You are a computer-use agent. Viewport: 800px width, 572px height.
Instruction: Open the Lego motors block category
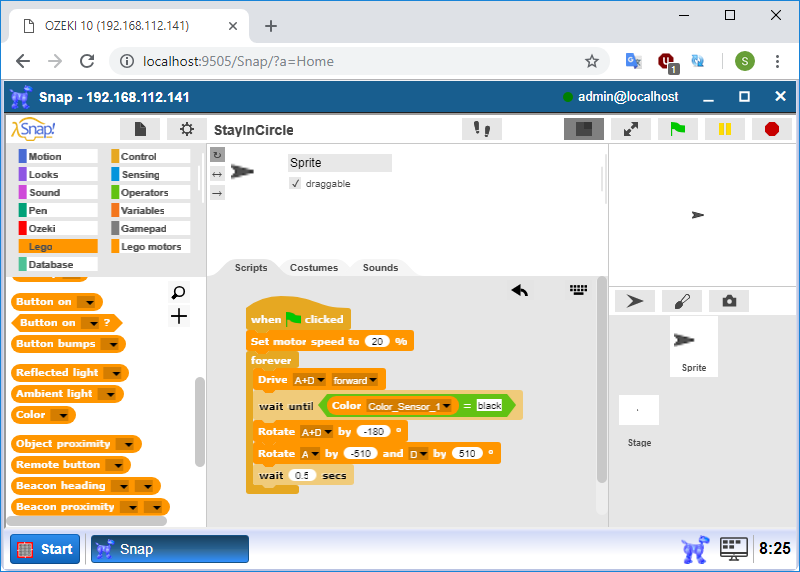tap(151, 246)
